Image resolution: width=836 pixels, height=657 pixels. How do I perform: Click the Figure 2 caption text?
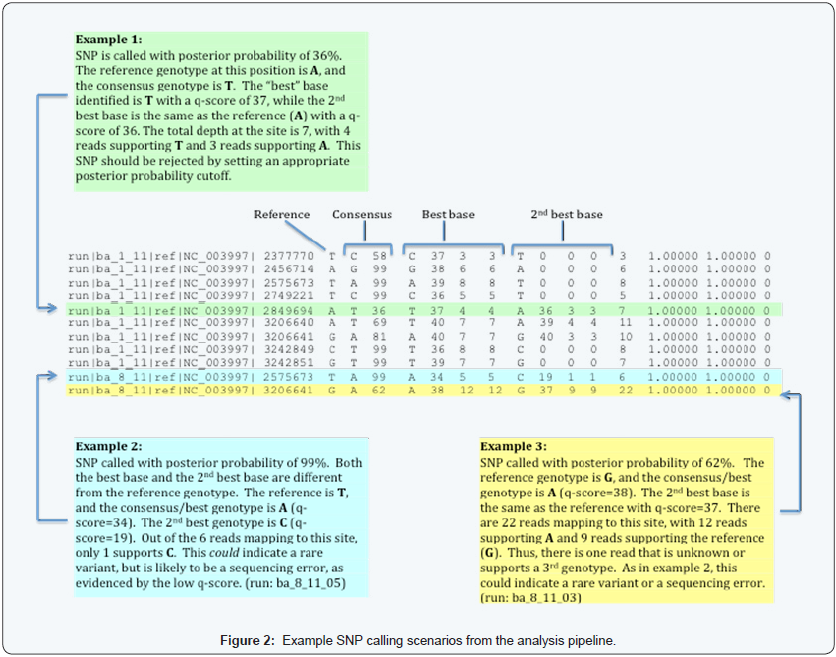[417, 637]
